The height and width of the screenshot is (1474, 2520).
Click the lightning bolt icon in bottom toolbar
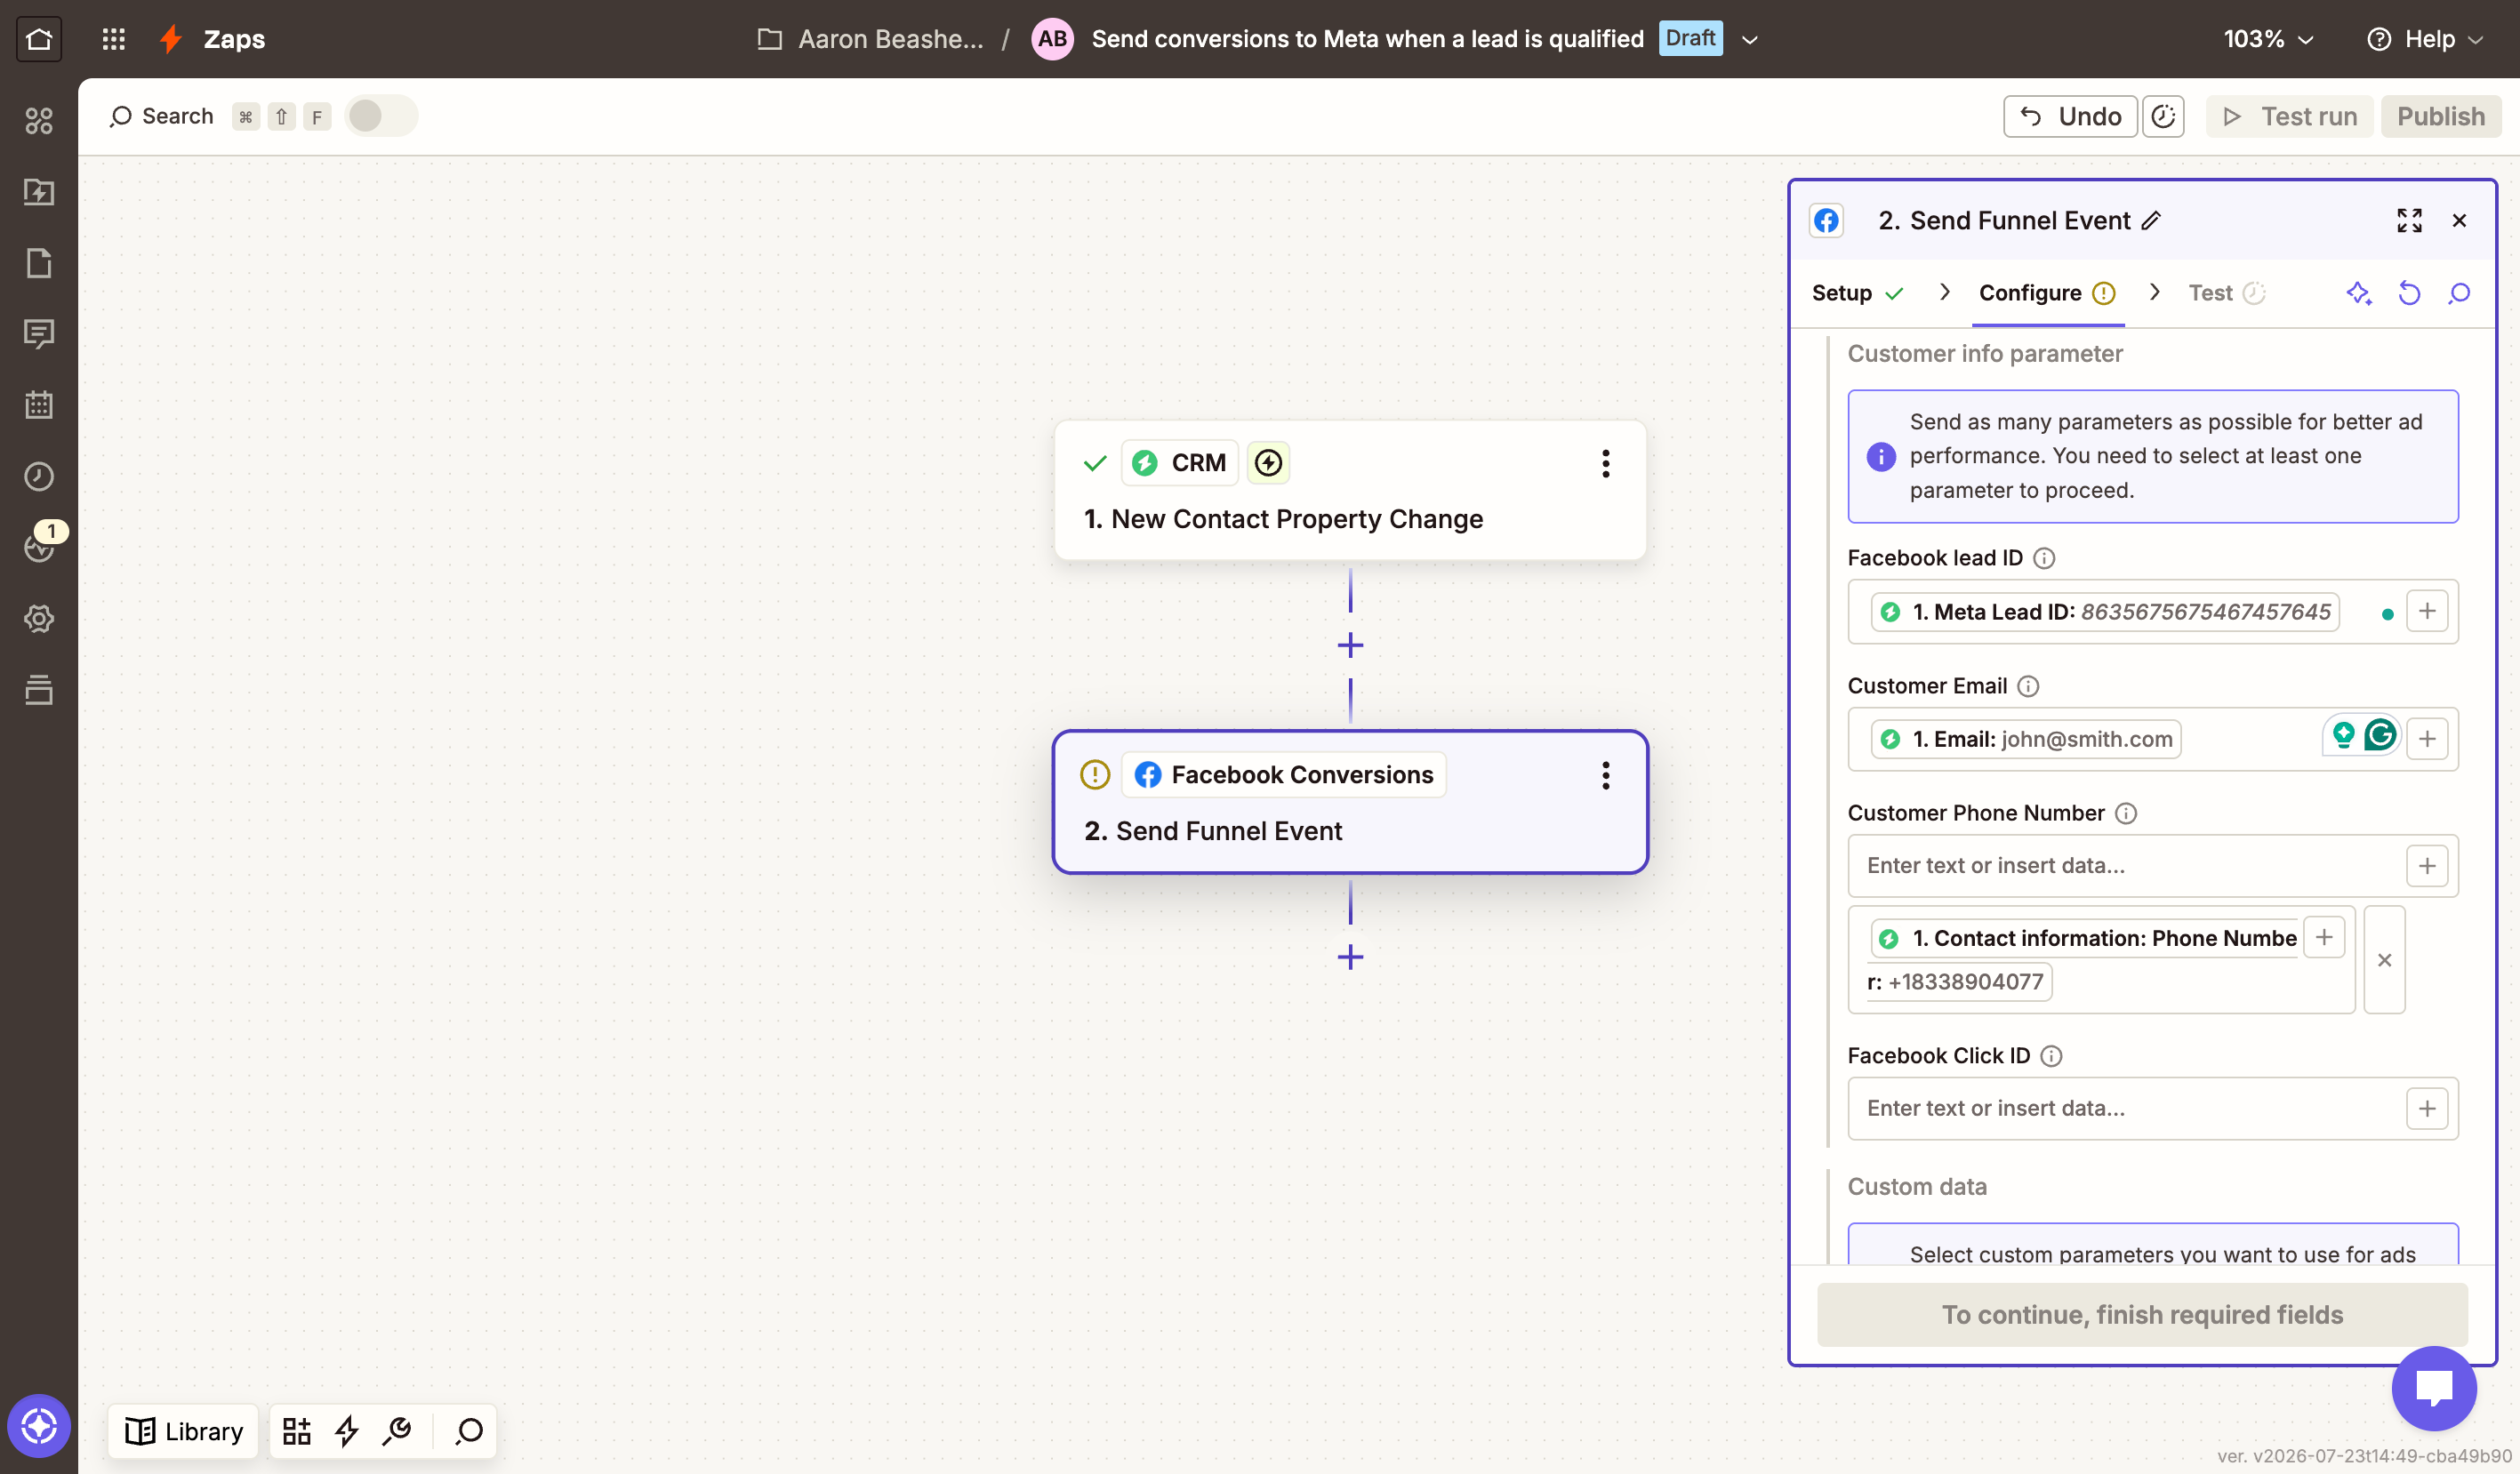tap(347, 1431)
